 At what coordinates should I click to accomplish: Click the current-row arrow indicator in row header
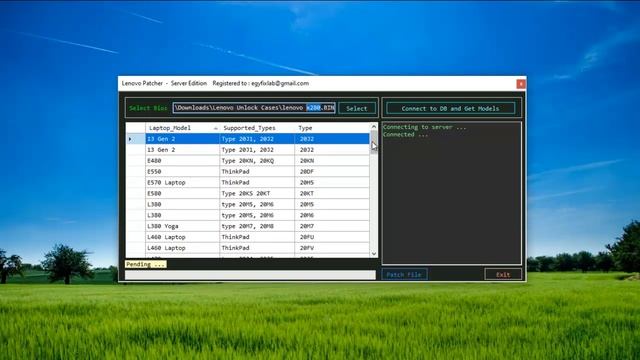131,139
